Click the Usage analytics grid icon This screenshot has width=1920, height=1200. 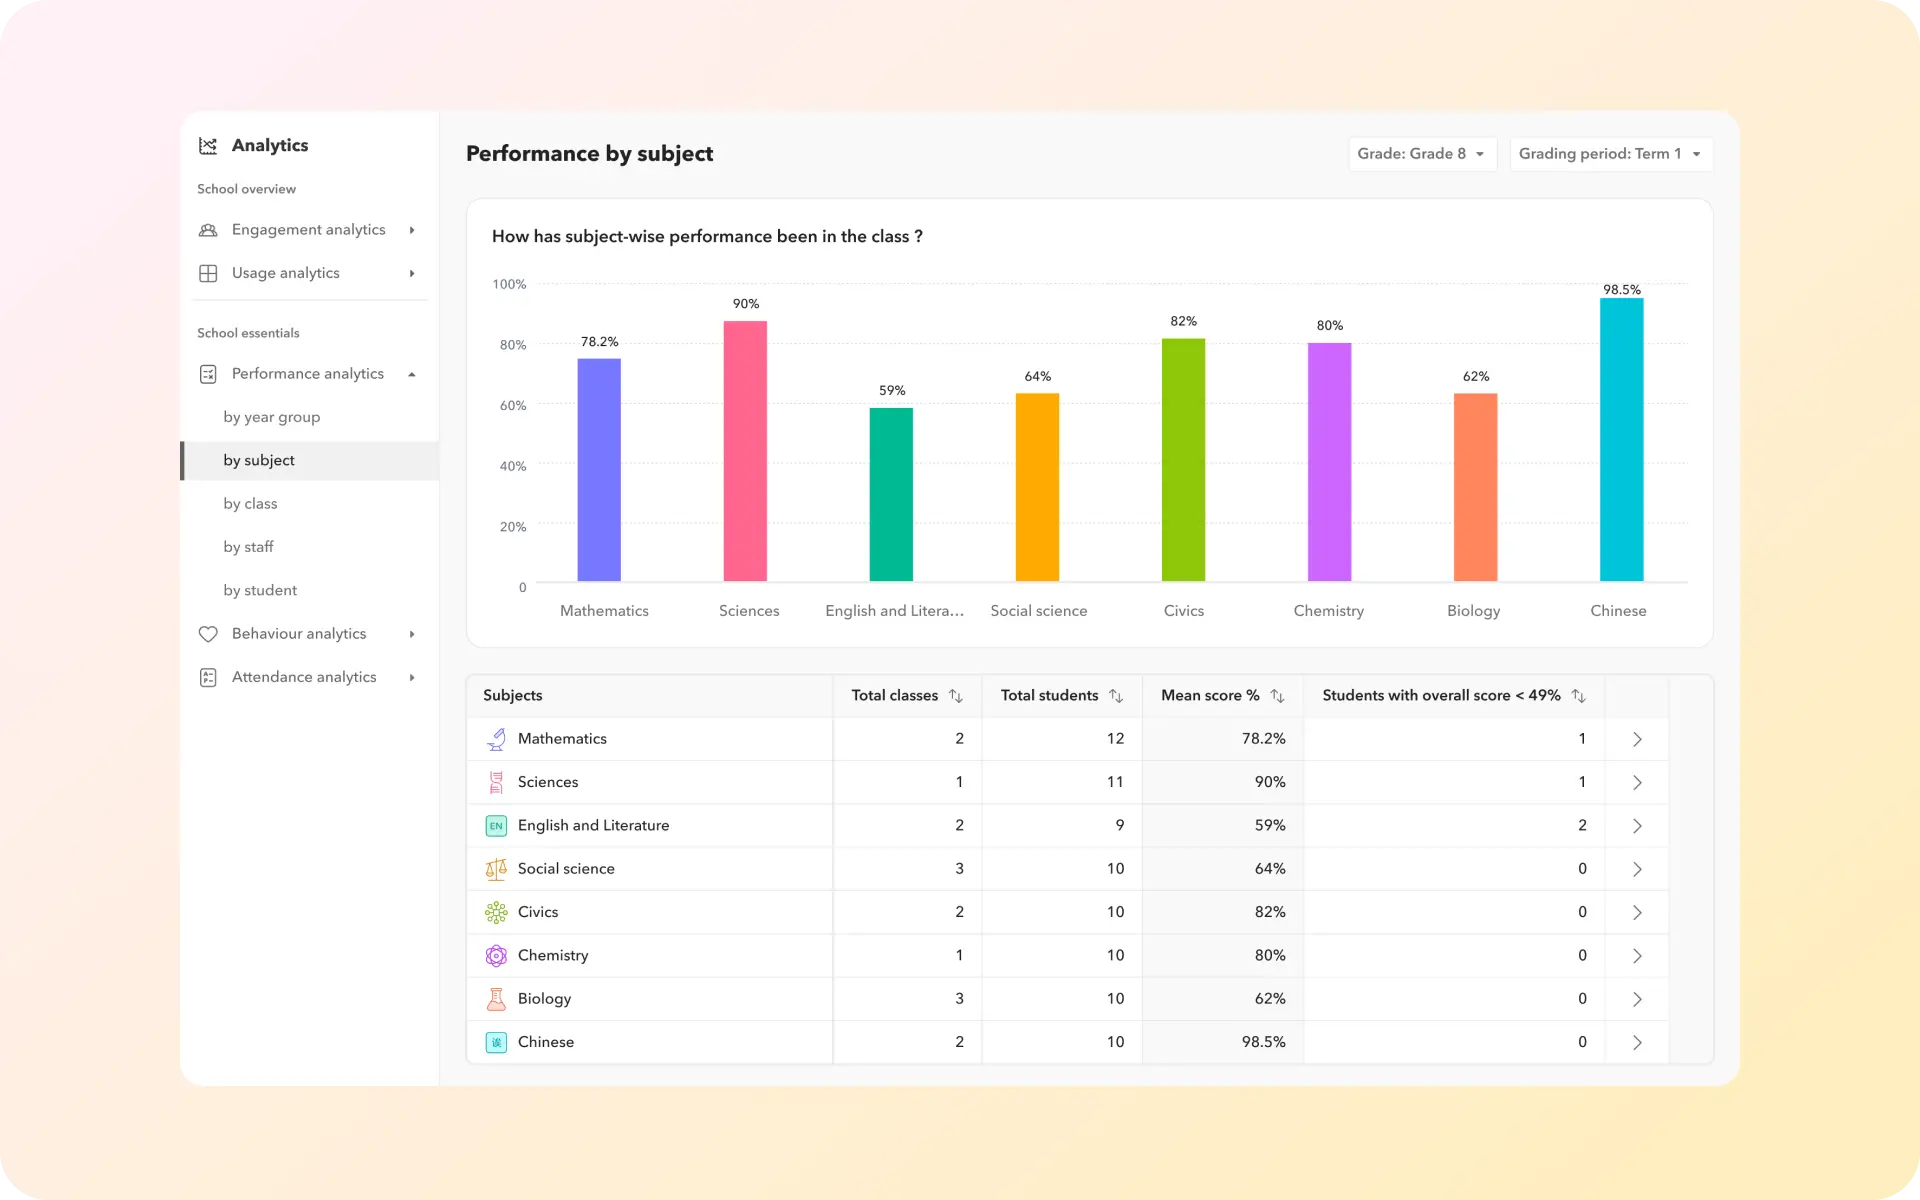coord(208,273)
